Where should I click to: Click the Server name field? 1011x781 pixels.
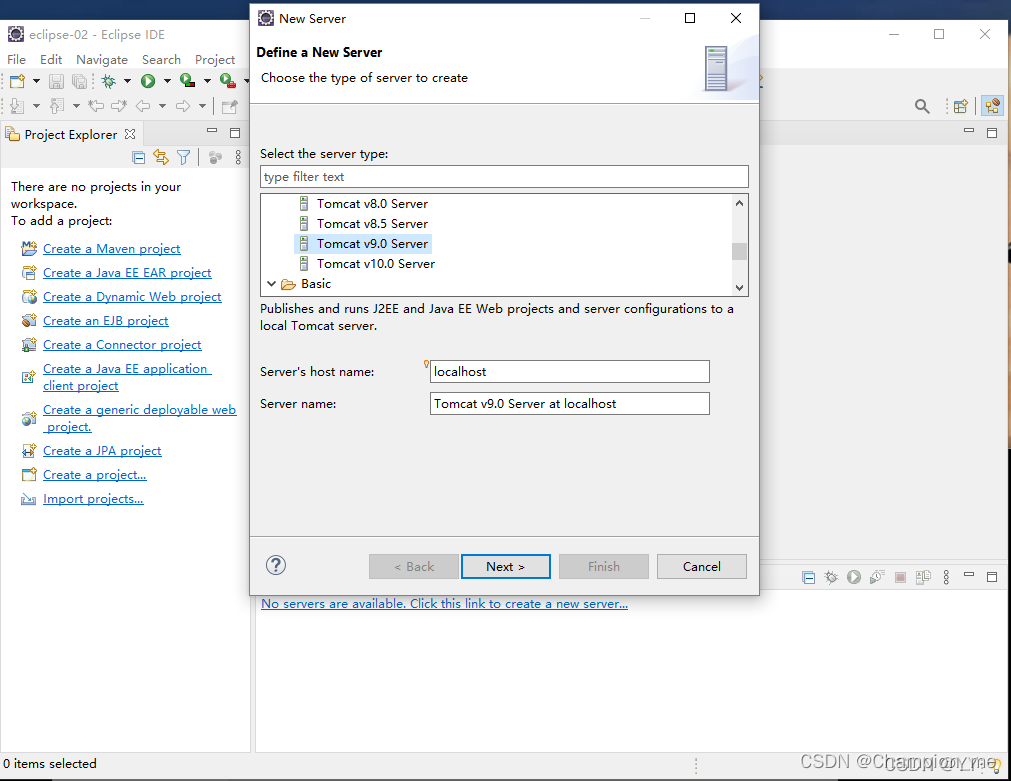click(x=569, y=404)
